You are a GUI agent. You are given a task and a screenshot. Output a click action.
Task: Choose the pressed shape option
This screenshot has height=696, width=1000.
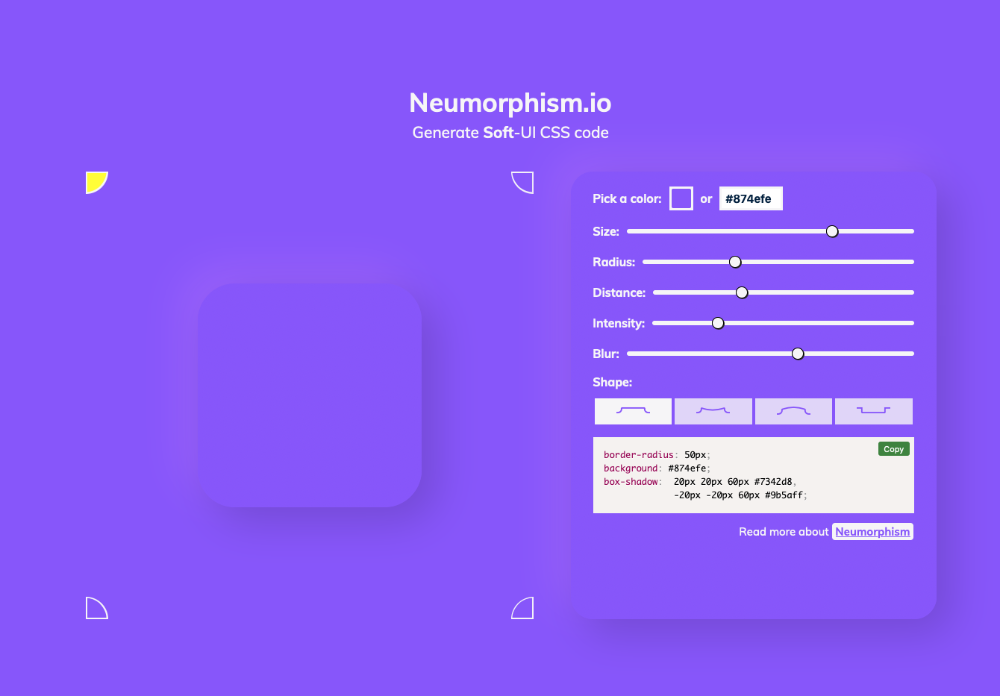click(874, 411)
